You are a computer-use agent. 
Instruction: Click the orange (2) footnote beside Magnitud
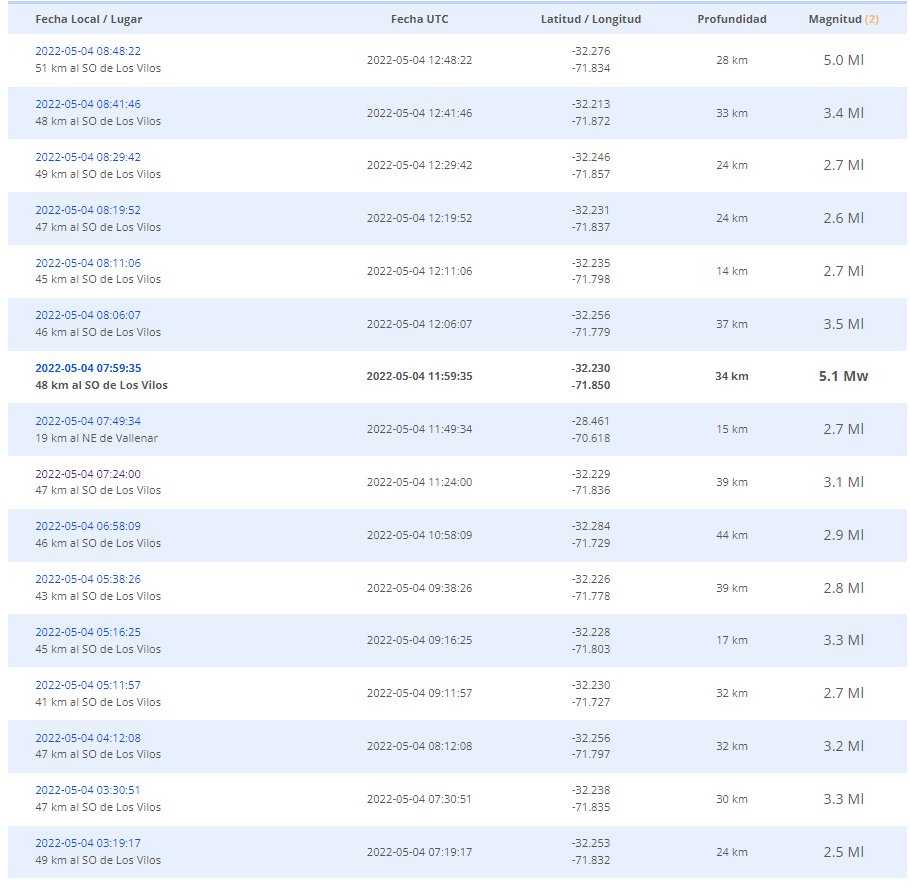(871, 19)
